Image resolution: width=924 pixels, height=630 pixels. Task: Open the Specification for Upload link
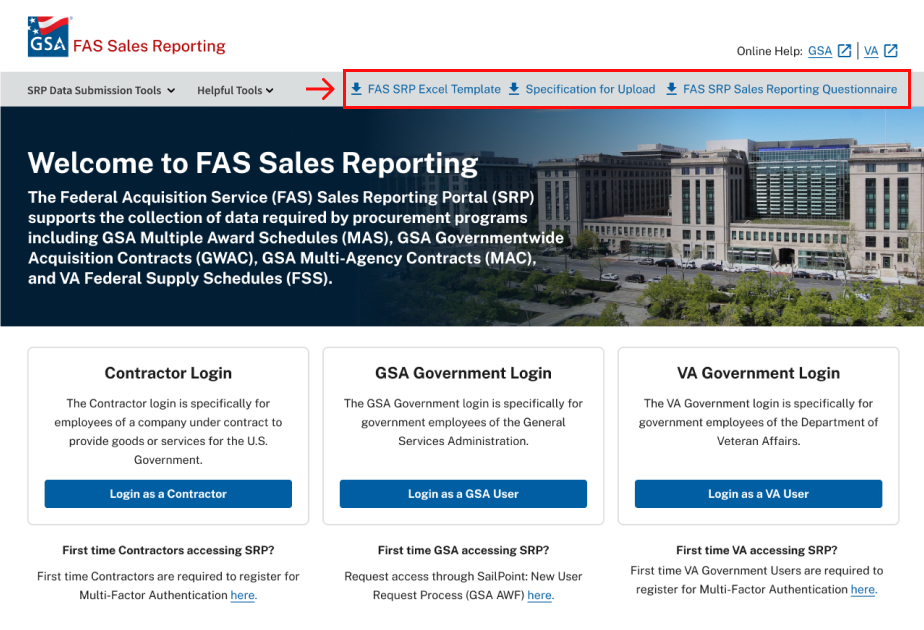coord(590,89)
